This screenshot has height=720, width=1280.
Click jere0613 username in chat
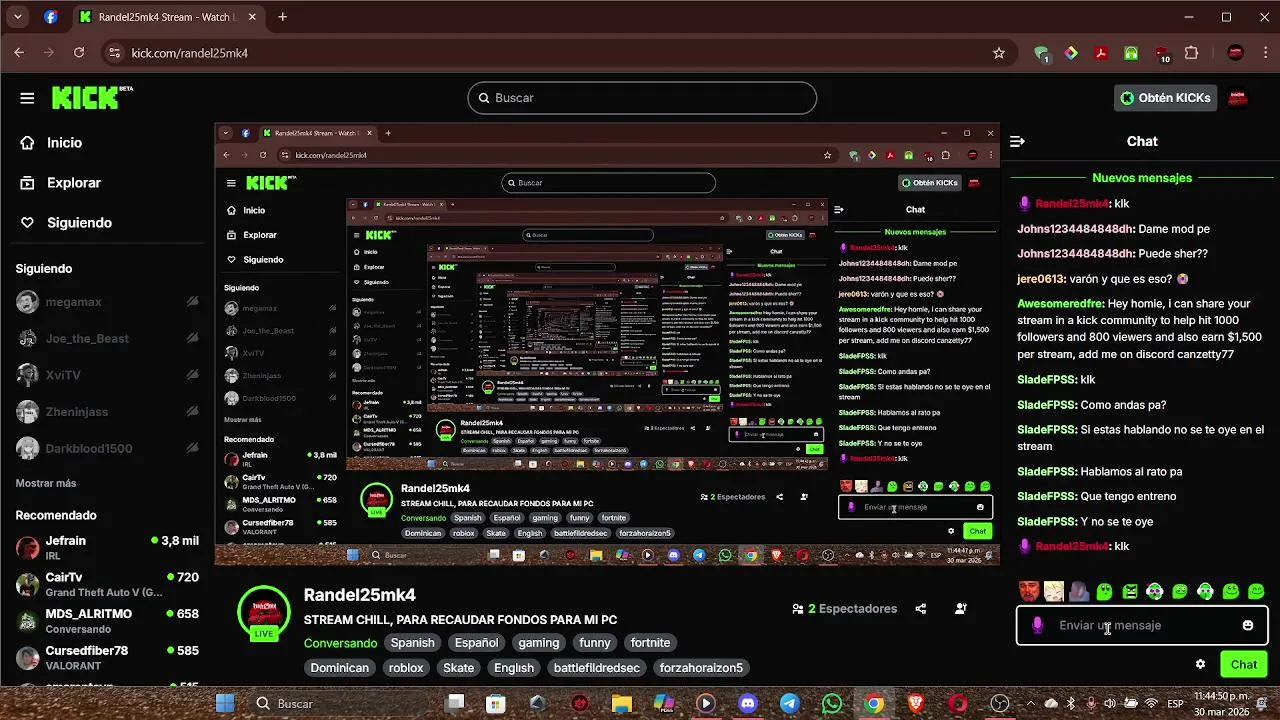1041,279
